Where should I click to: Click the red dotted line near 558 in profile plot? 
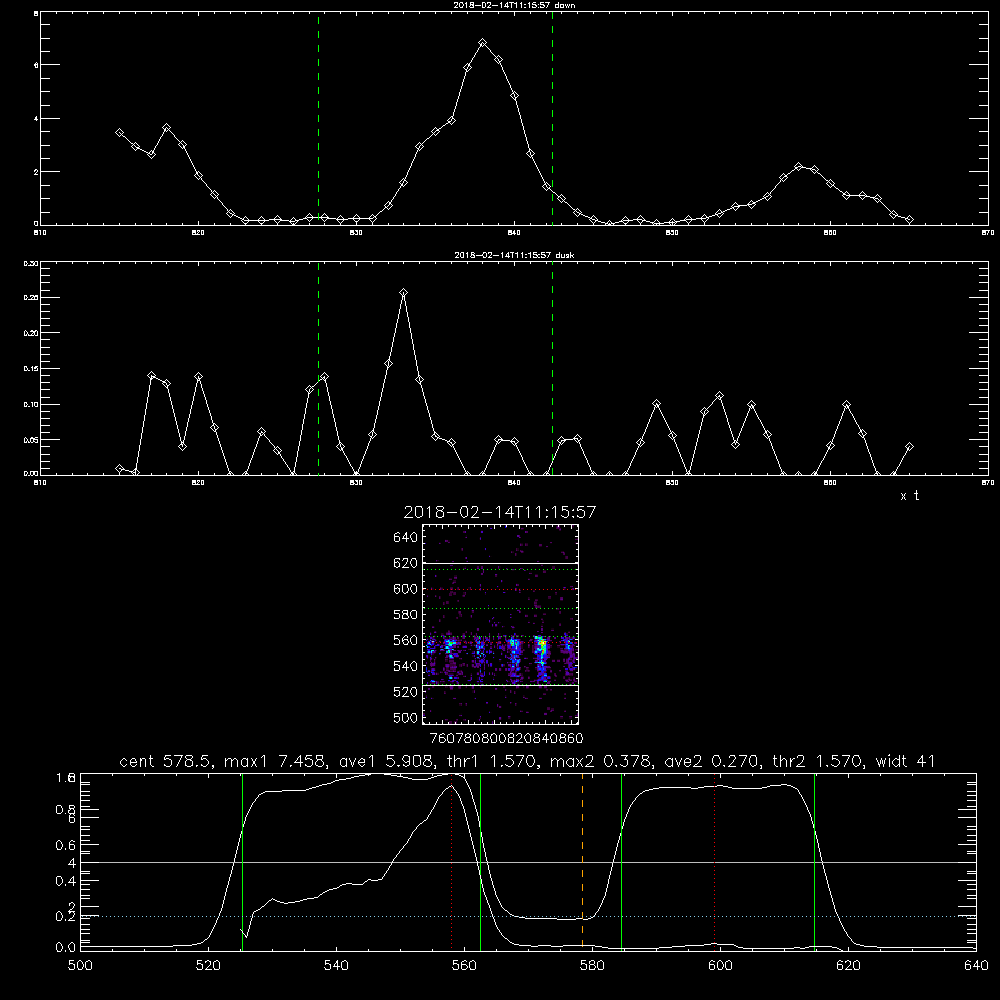(452, 861)
